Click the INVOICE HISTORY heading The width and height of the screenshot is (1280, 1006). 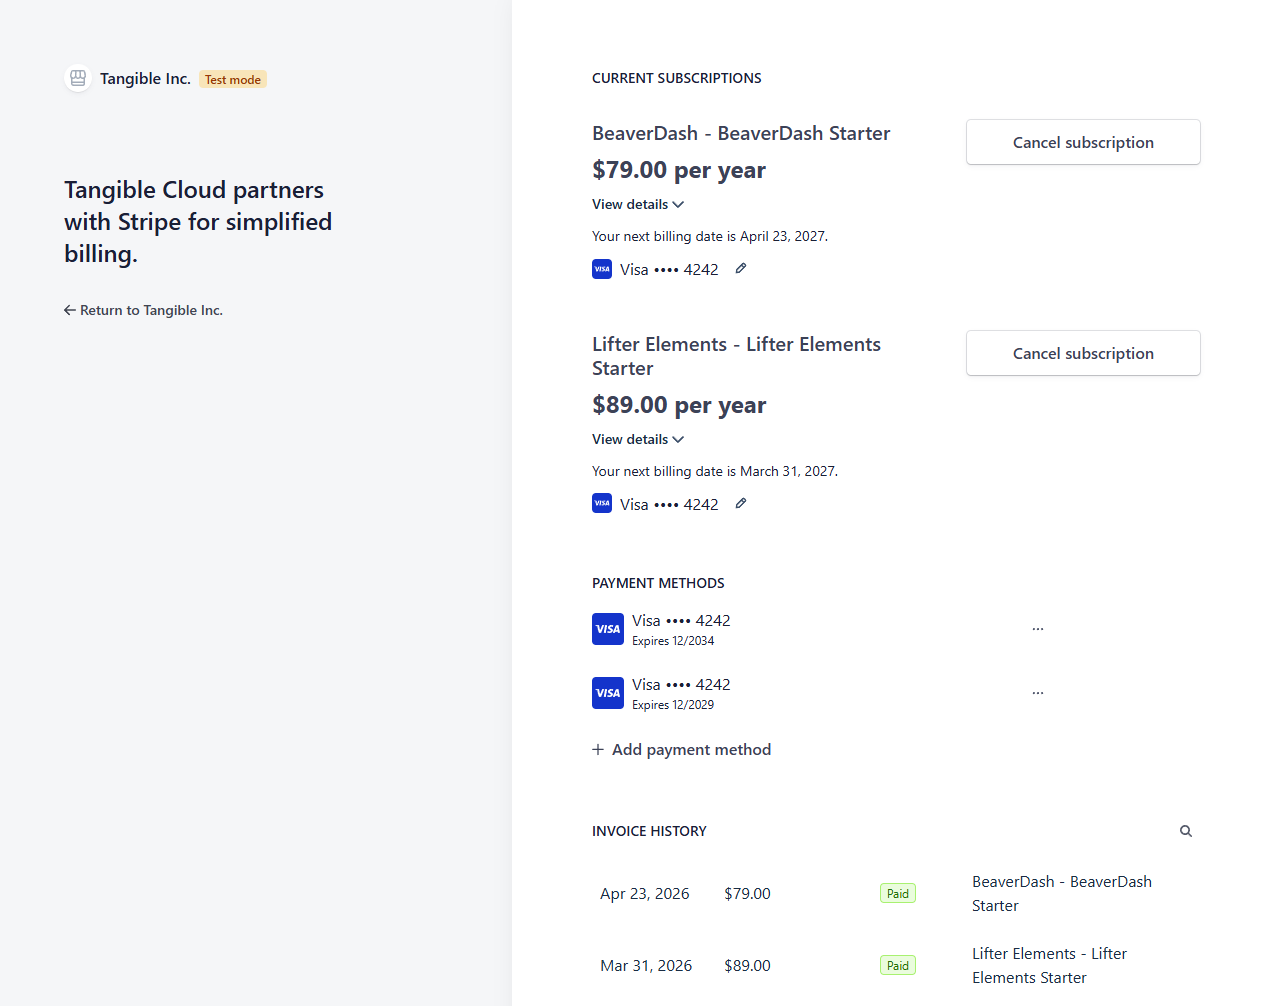(649, 831)
